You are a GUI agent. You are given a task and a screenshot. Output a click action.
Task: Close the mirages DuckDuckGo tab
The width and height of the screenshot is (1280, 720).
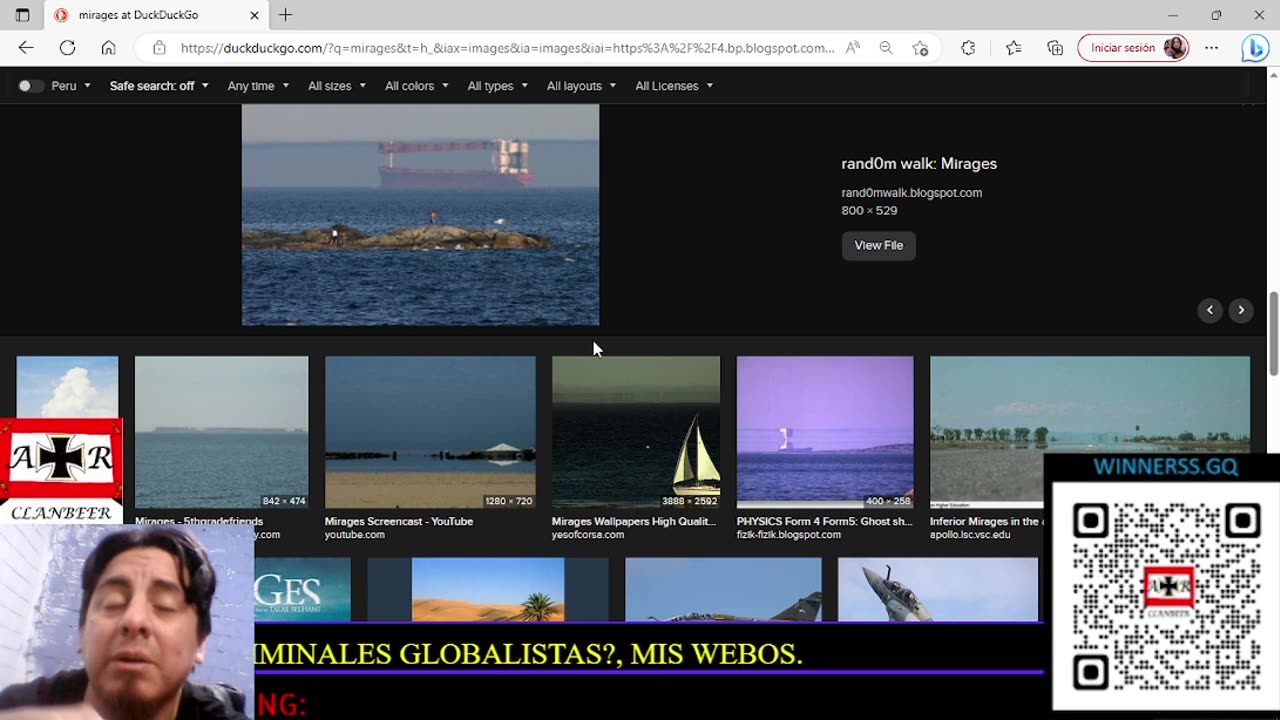tap(254, 15)
